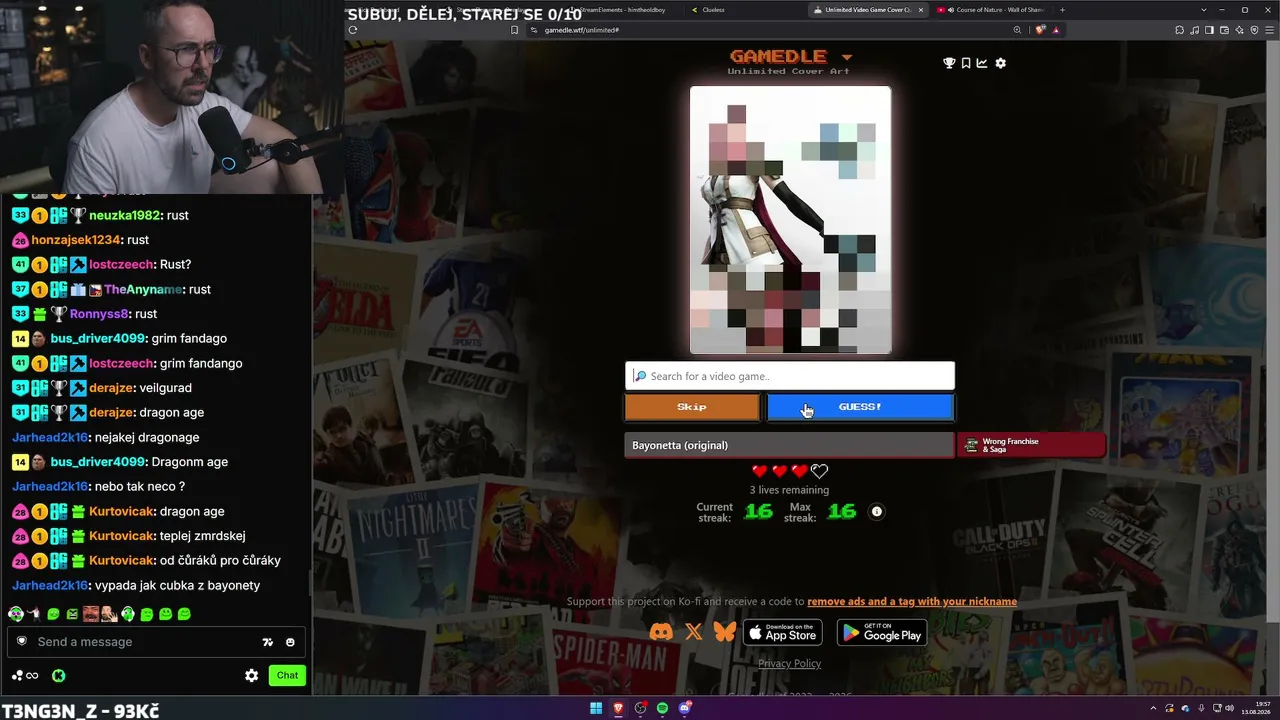
Task: Show hidden system tray icons
Action: pyautogui.click(x=1155, y=709)
